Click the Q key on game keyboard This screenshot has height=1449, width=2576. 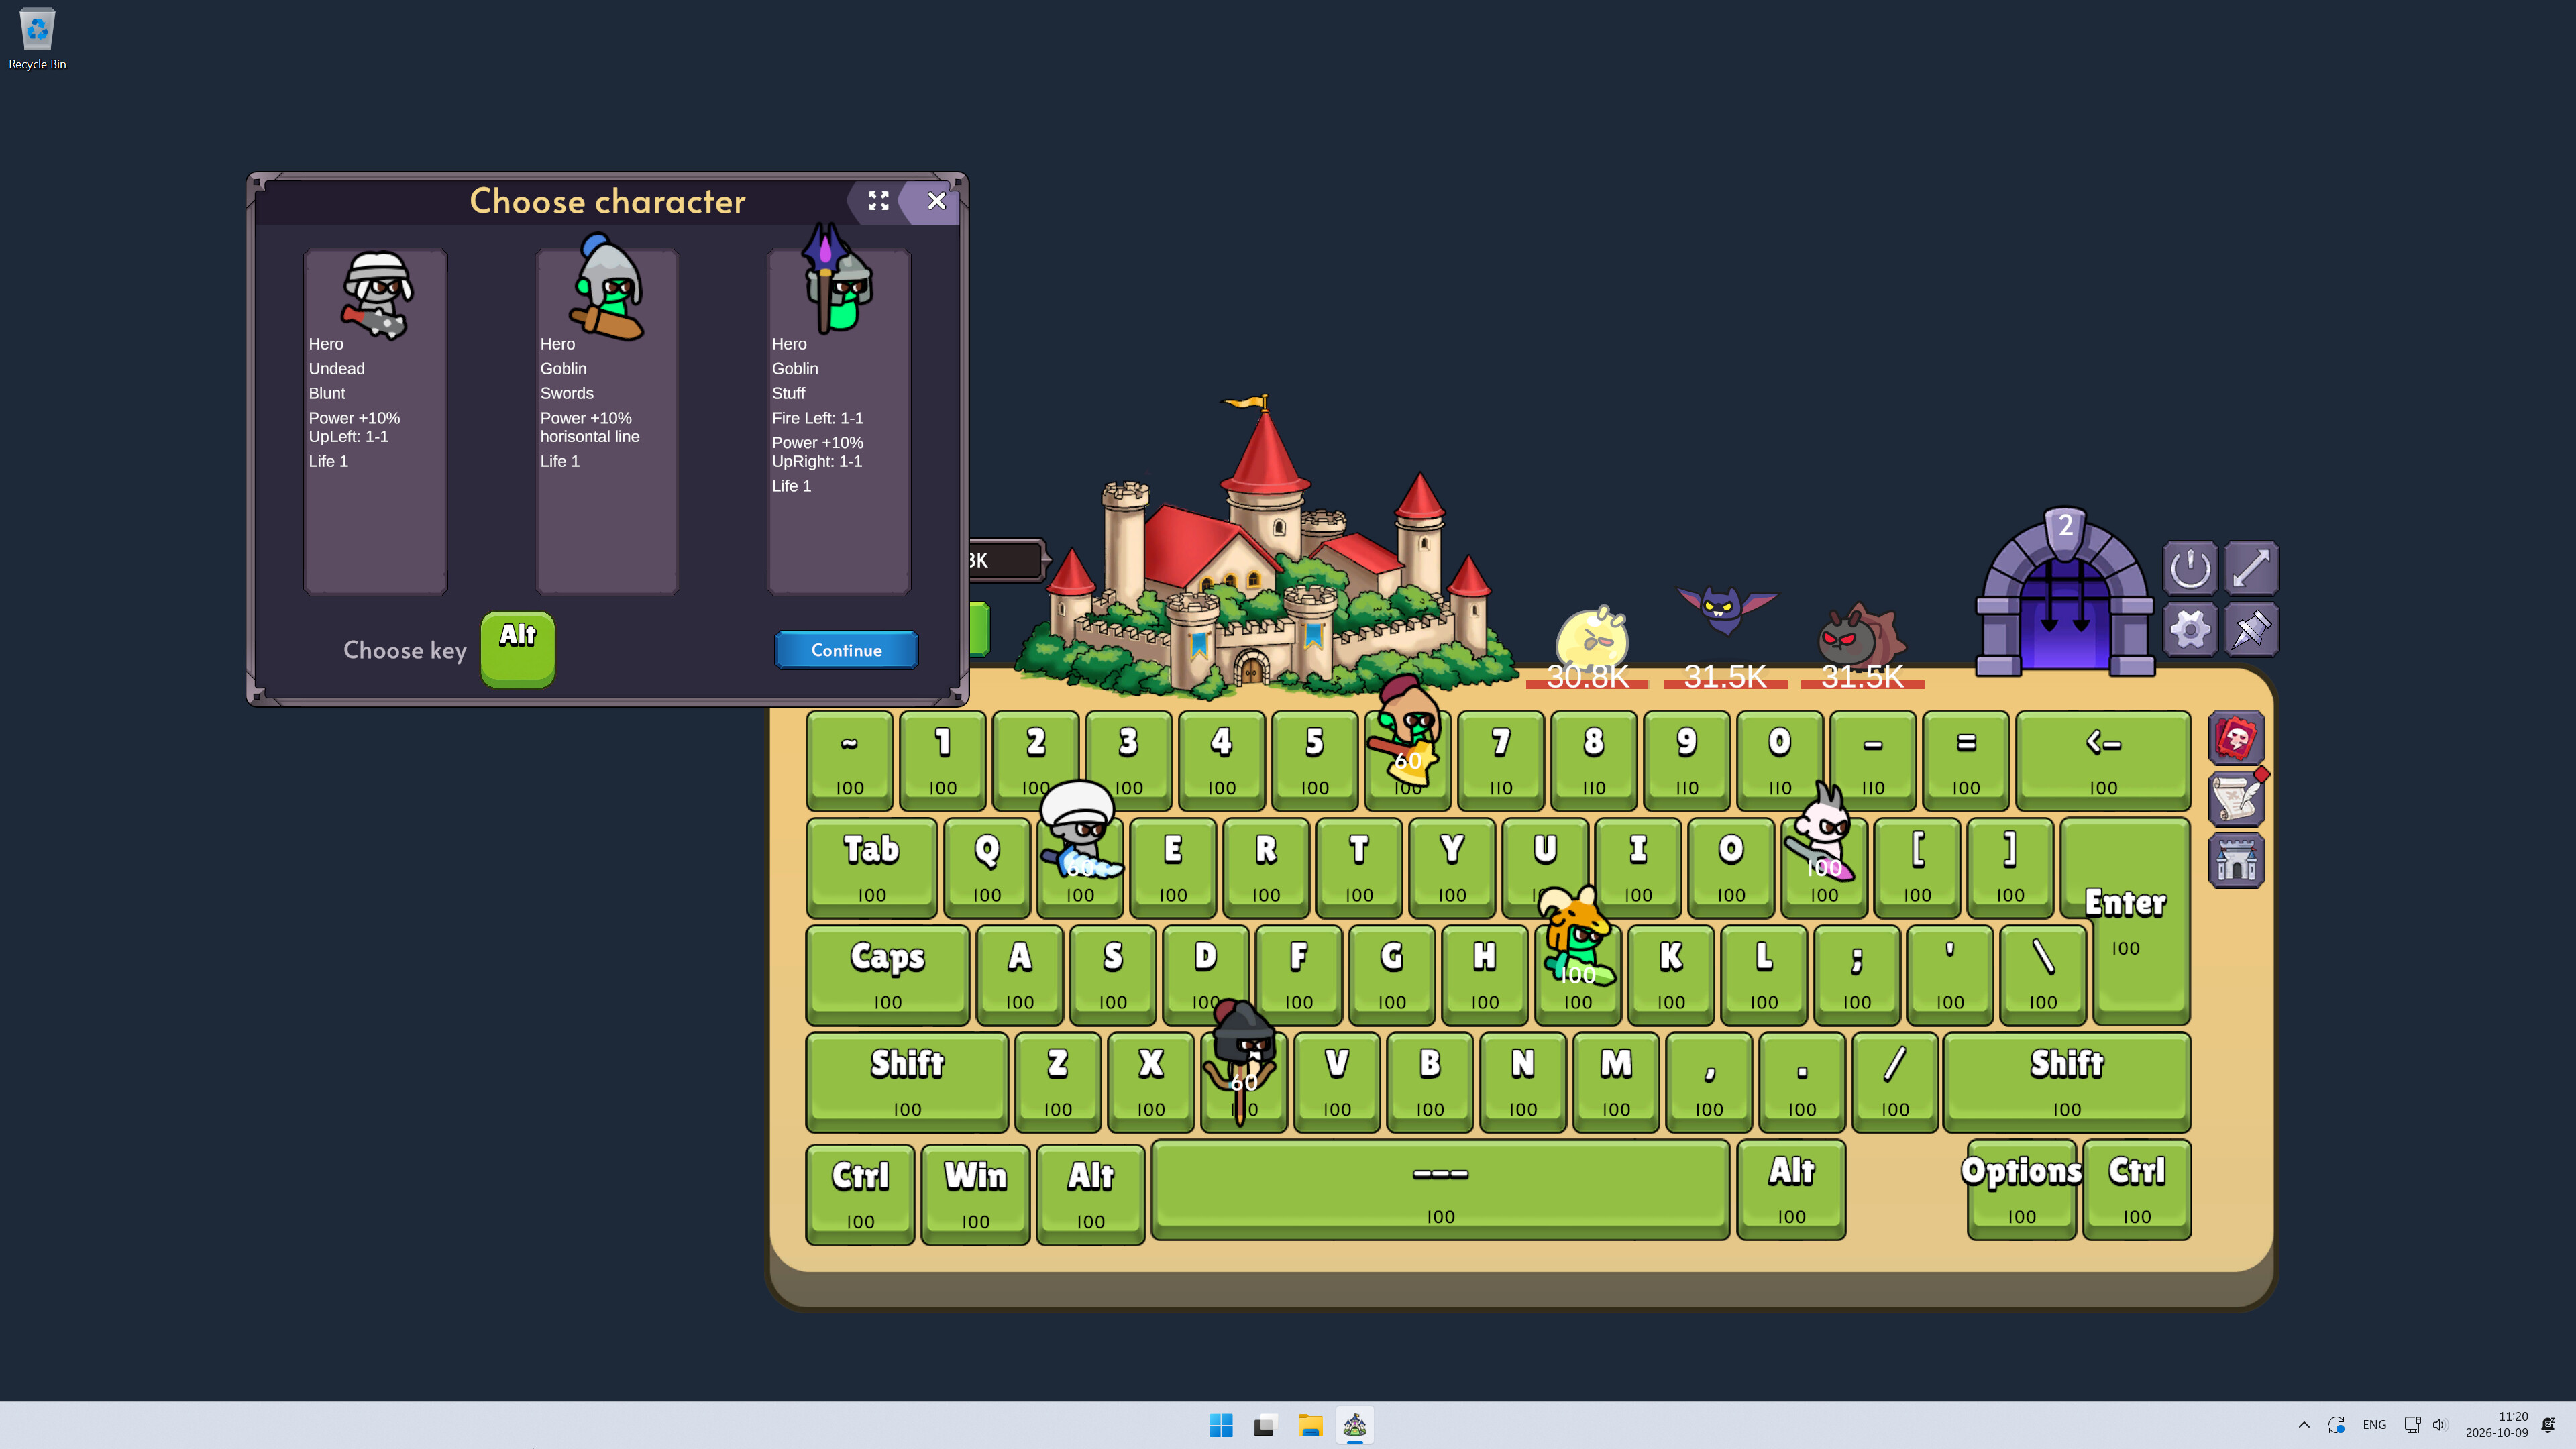(x=986, y=867)
